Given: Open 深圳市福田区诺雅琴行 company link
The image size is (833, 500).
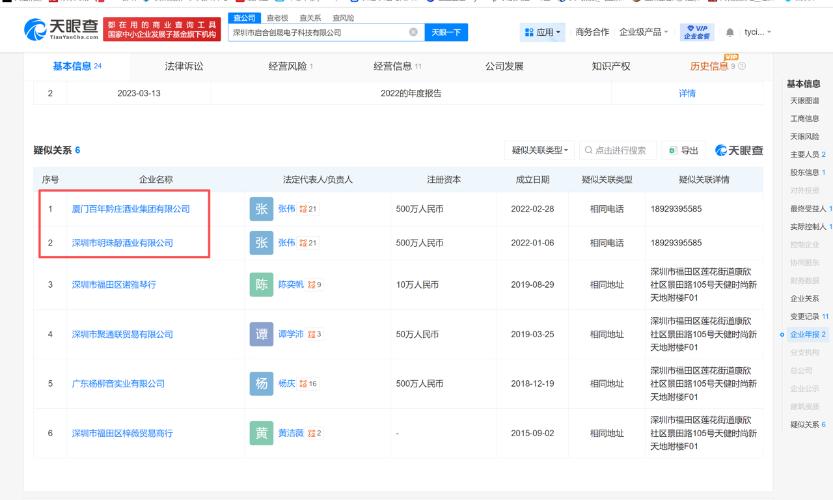Looking at the screenshot, I should point(114,285).
